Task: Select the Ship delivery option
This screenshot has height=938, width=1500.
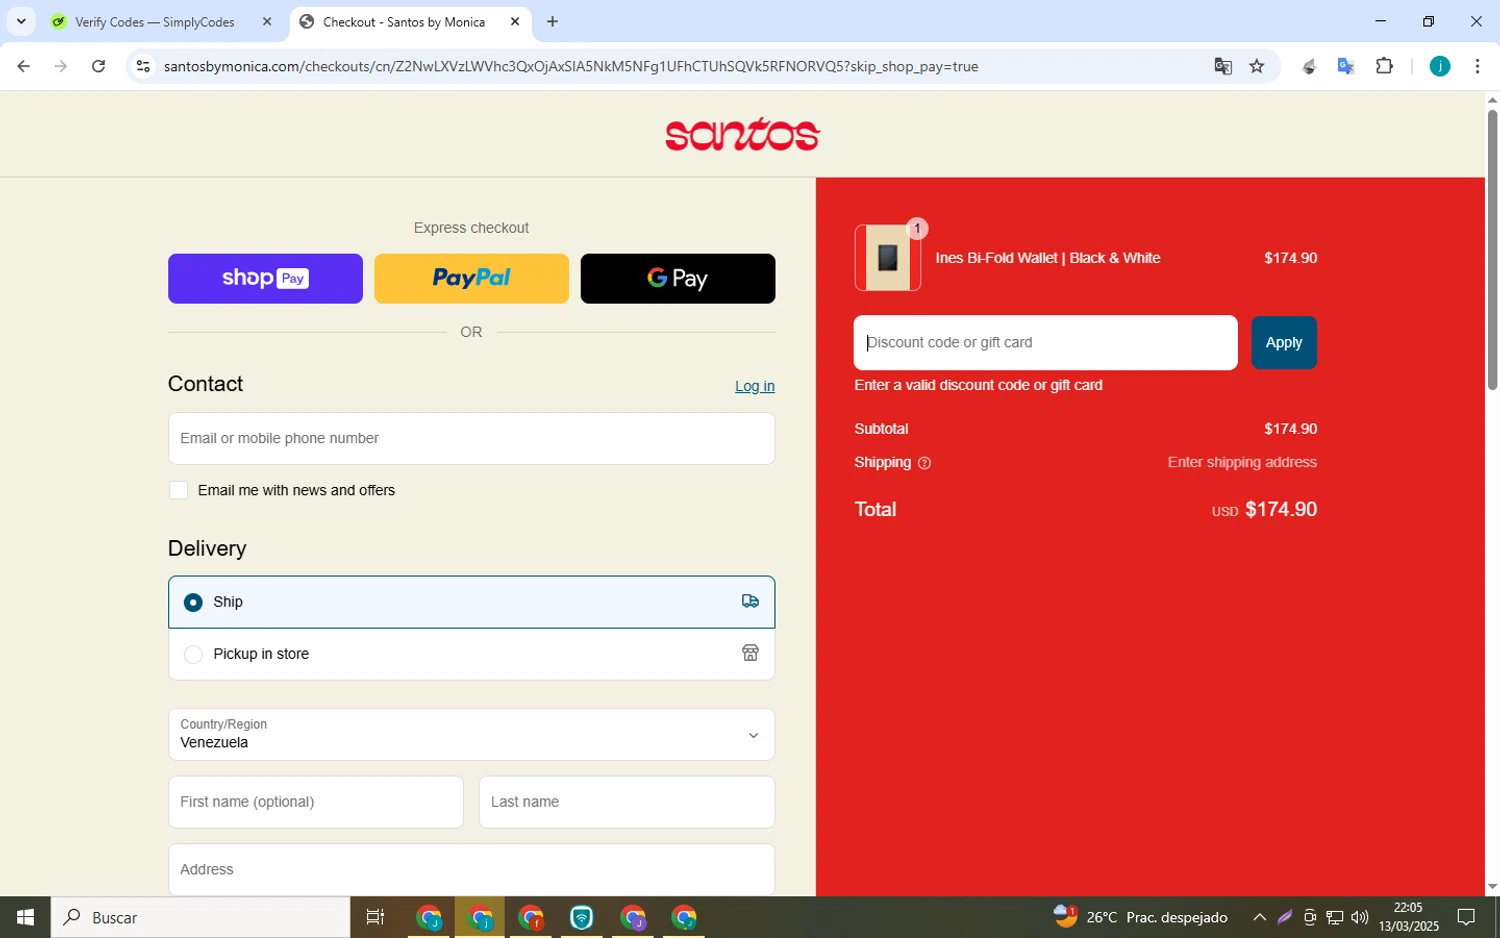Action: tap(471, 602)
